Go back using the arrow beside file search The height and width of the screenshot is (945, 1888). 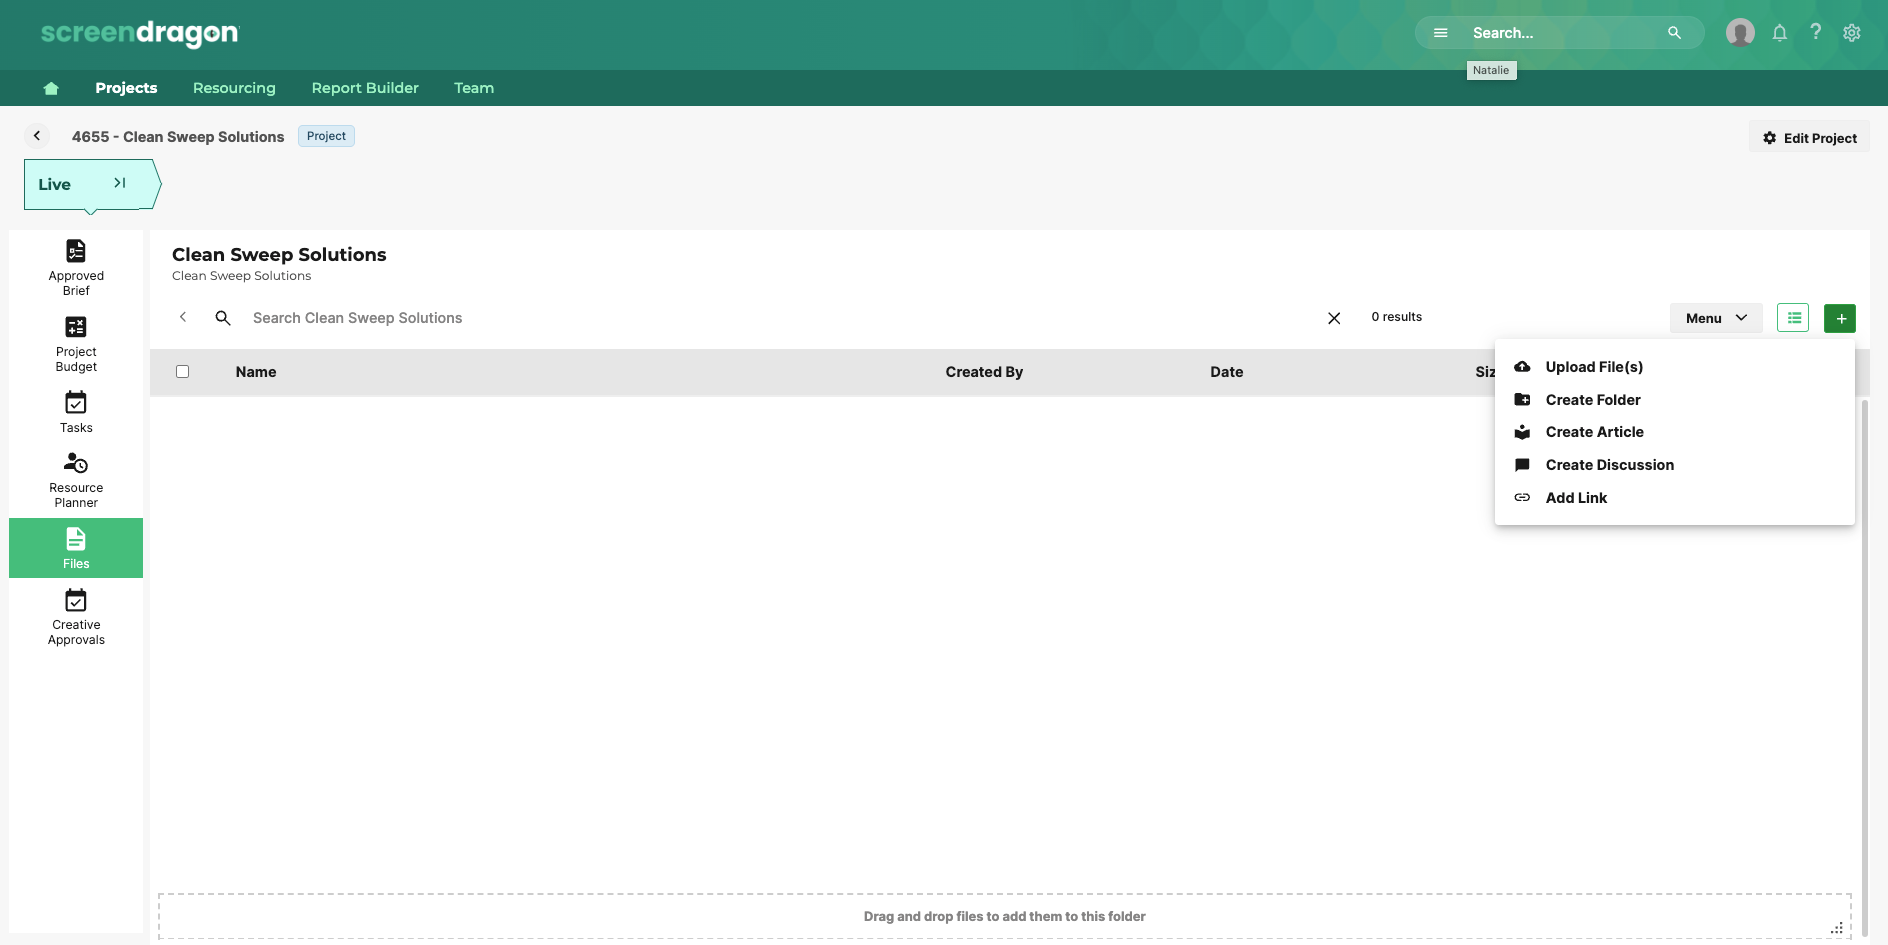[x=183, y=317]
